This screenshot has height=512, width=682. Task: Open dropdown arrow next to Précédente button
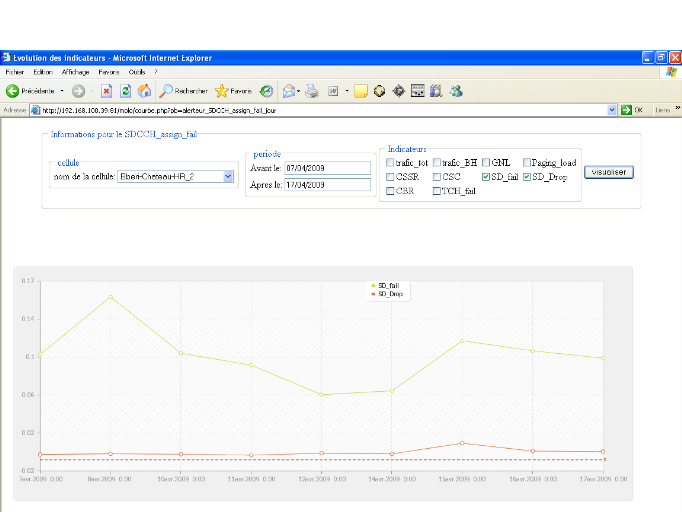tap(62, 91)
